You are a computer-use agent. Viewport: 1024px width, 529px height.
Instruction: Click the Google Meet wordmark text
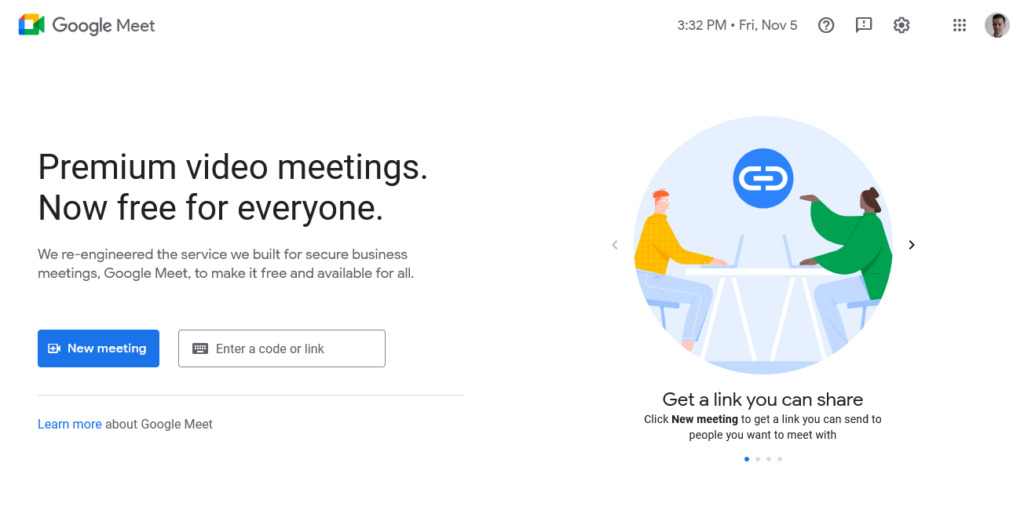click(103, 25)
